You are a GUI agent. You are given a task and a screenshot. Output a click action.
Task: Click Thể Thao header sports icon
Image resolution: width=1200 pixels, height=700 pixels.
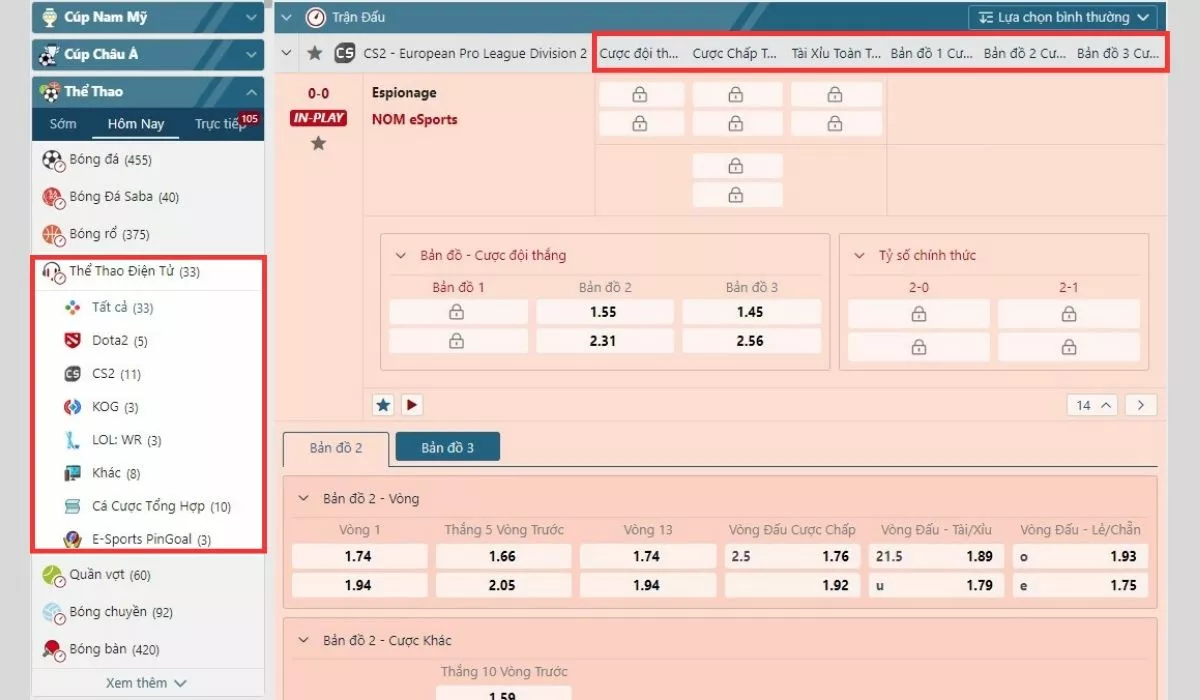tap(49, 91)
